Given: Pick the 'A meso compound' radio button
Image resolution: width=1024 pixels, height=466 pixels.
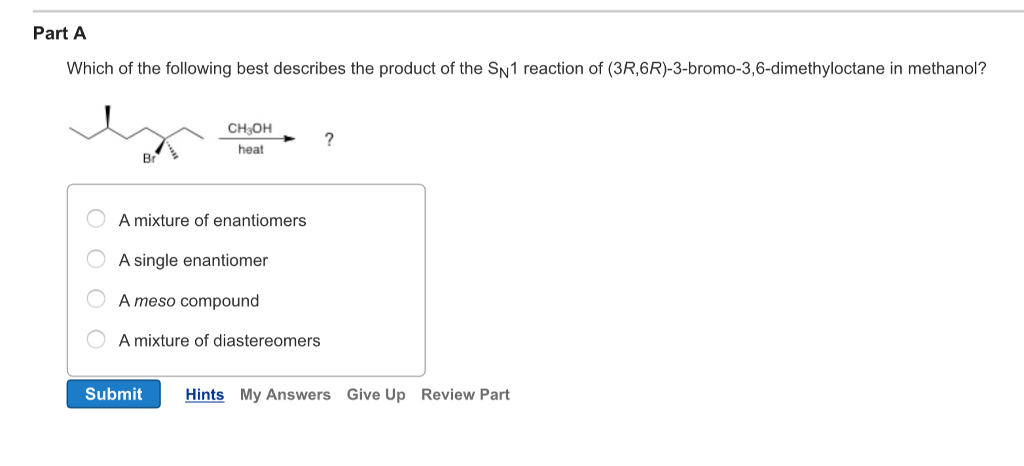Looking at the screenshot, I should tap(96, 300).
